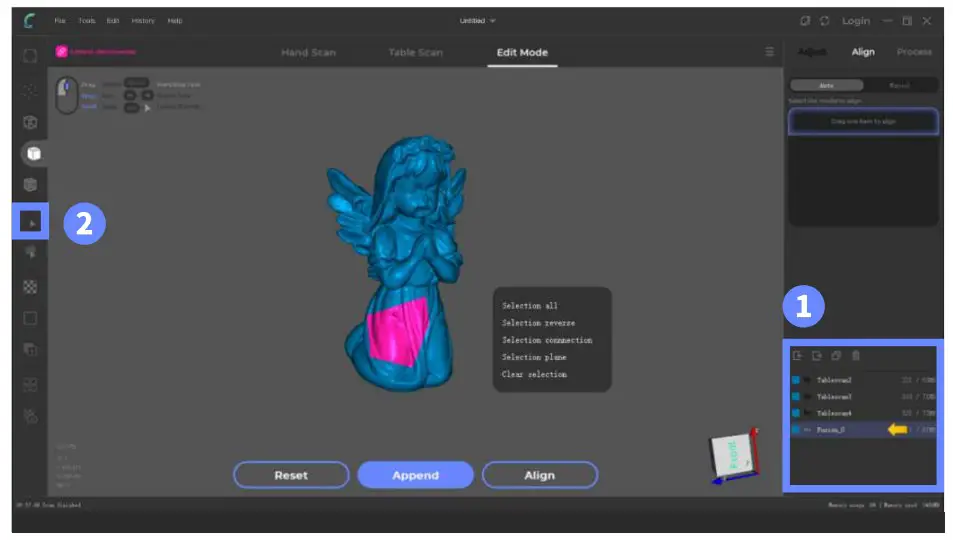Viewport: 953px width, 540px height.
Task: Activate the selection tool with arrow cursor
Action: pyautogui.click(x=30, y=222)
